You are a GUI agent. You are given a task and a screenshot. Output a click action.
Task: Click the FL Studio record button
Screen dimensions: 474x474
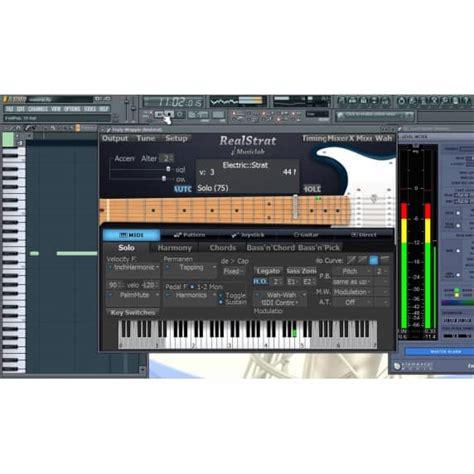coord(180,115)
